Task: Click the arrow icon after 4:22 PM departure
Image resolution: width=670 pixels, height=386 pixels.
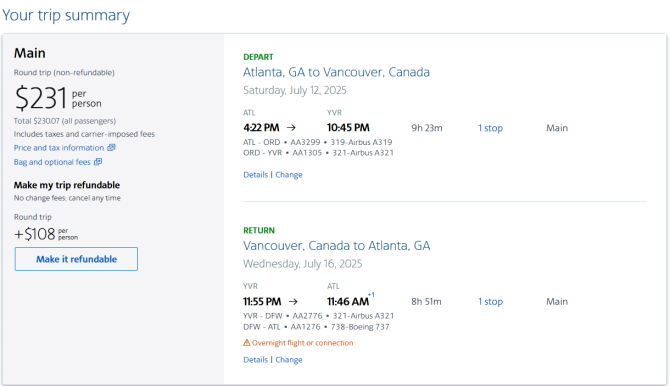Action: [291, 128]
